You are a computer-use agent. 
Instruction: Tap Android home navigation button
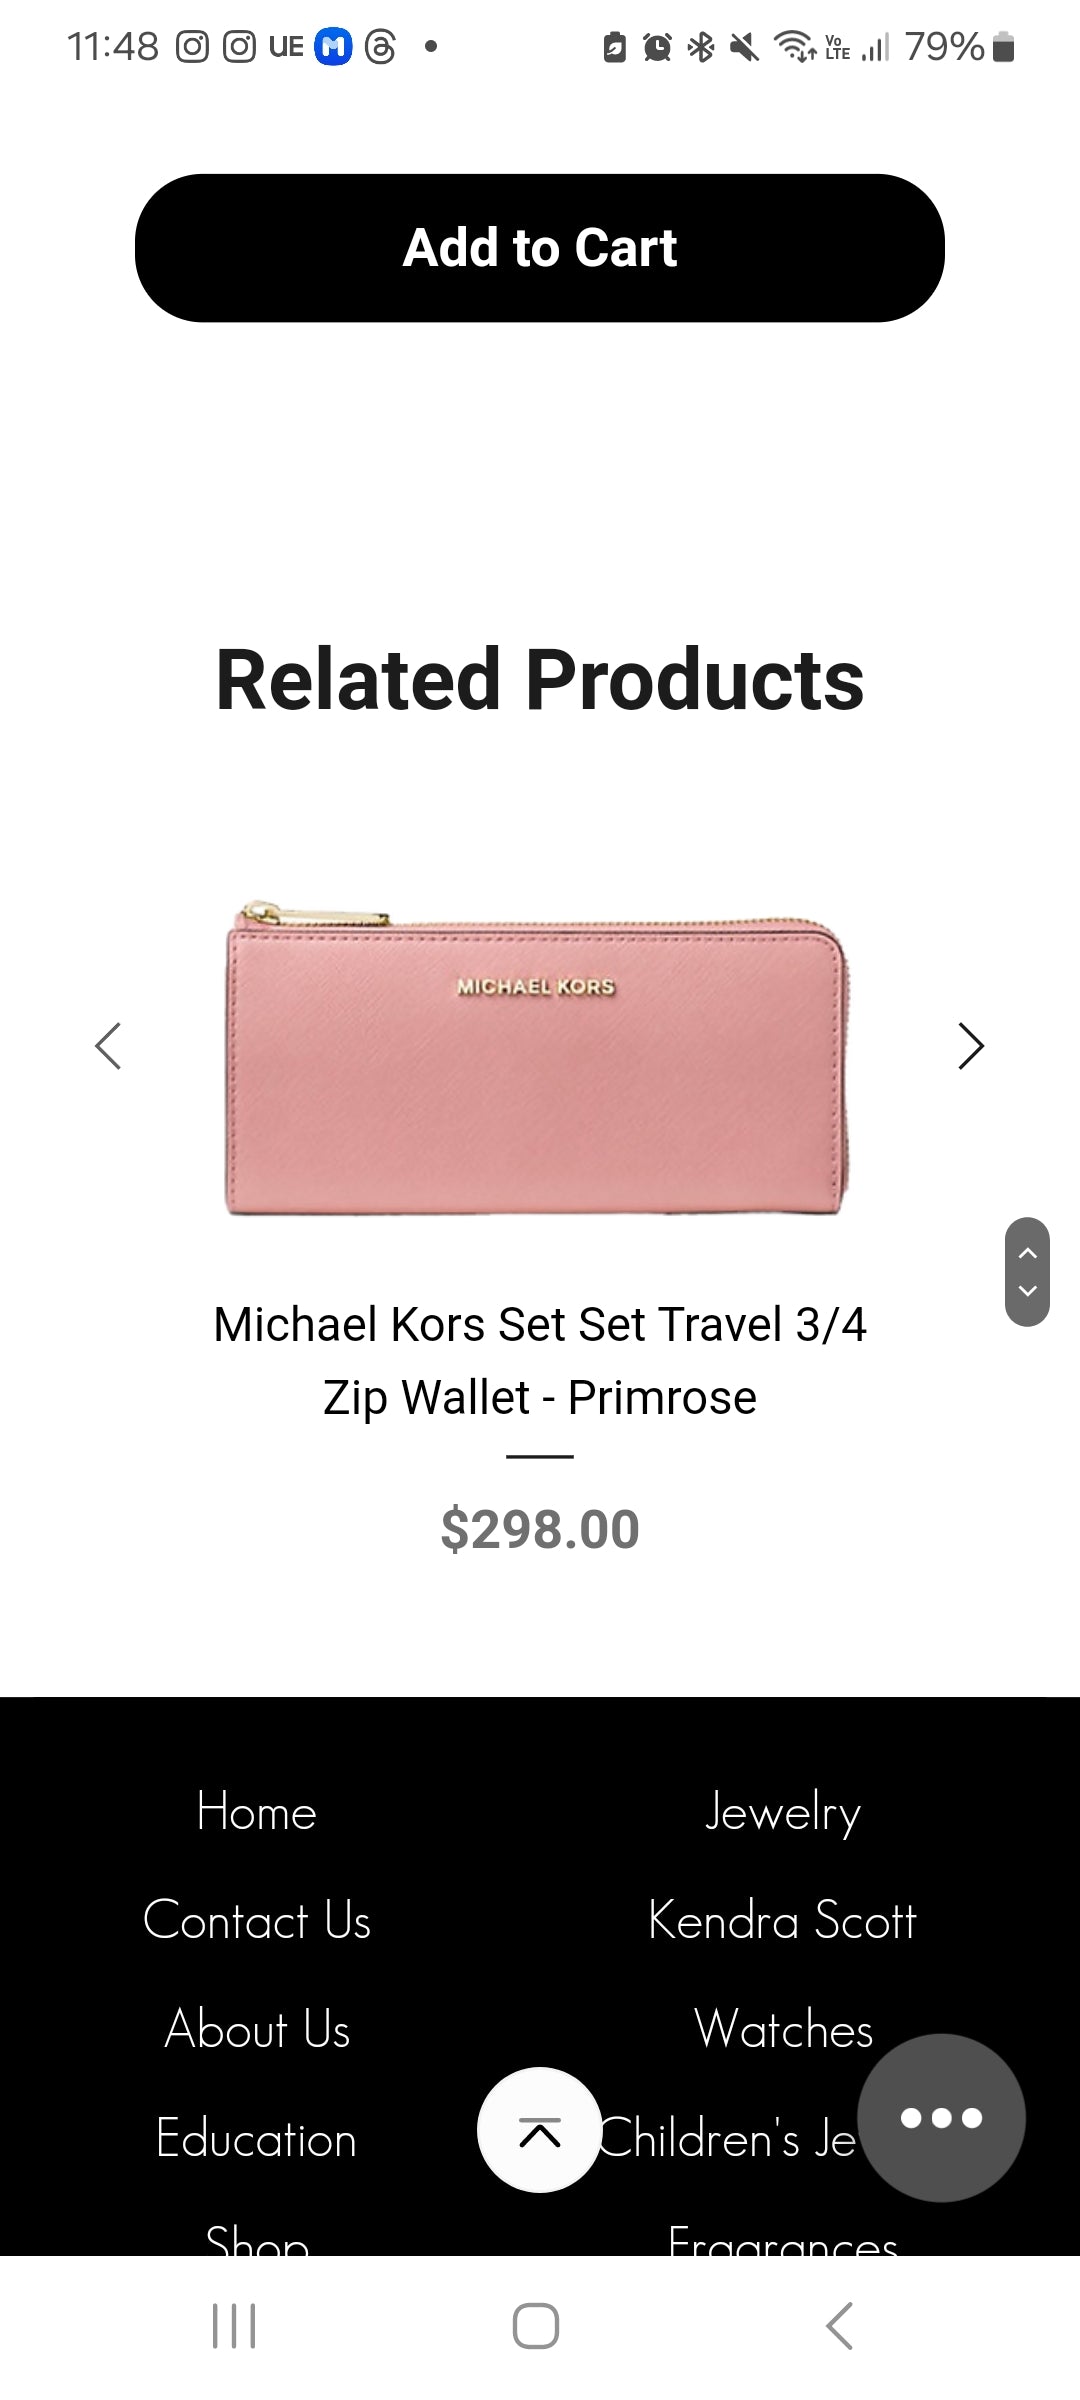tap(536, 2325)
